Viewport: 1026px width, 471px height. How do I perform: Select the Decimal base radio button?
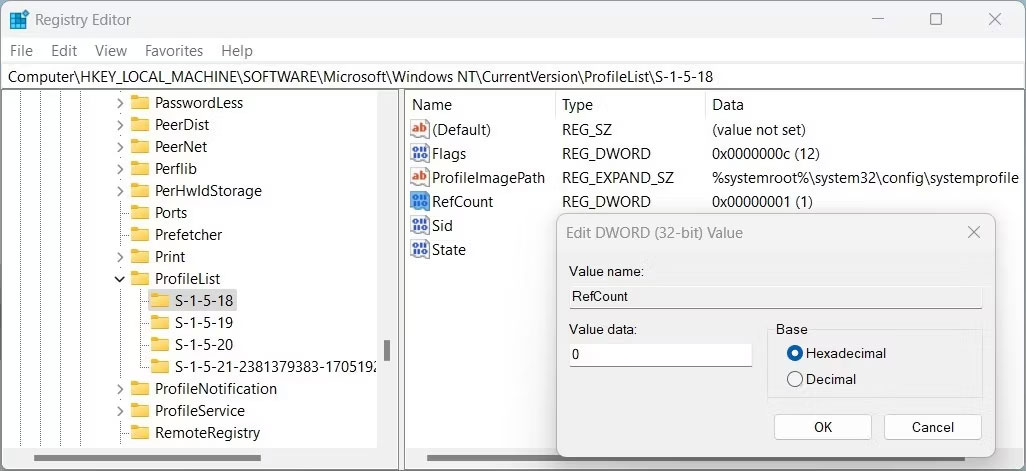coord(795,379)
